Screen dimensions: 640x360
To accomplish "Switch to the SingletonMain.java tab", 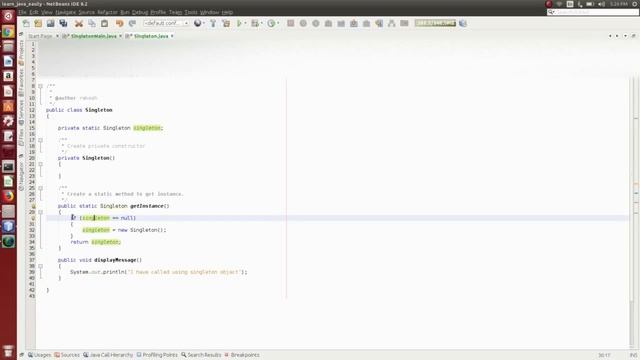I will point(93,36).
